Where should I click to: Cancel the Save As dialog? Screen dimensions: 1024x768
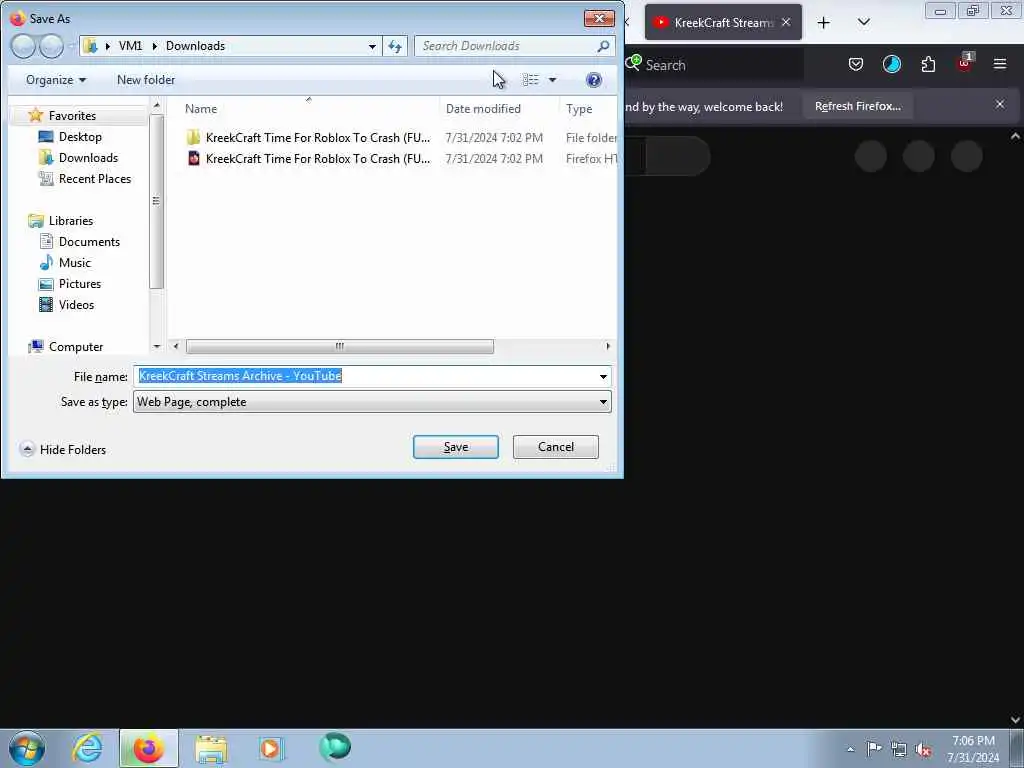pos(556,447)
